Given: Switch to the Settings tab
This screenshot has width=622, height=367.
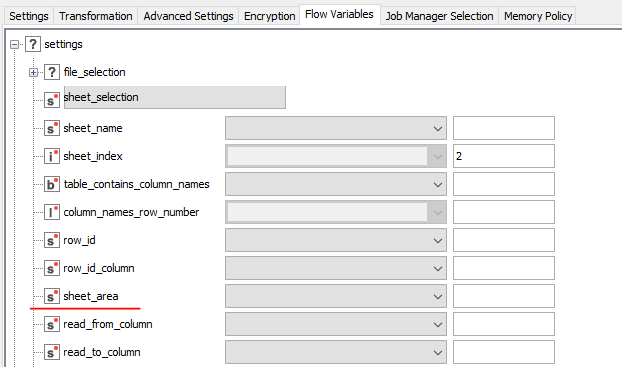Looking at the screenshot, I should (29, 16).
